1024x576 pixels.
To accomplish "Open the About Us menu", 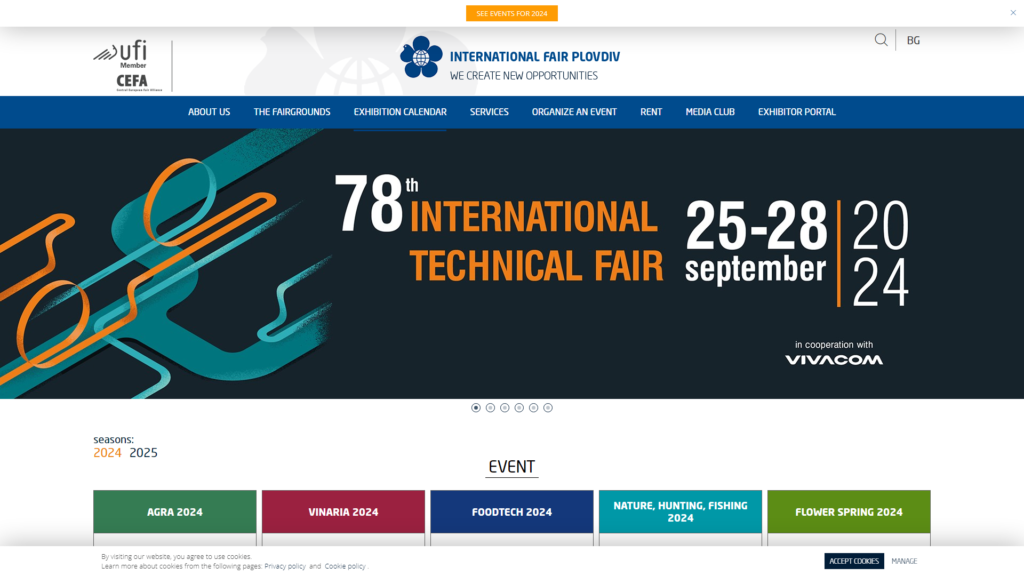I will coord(209,112).
